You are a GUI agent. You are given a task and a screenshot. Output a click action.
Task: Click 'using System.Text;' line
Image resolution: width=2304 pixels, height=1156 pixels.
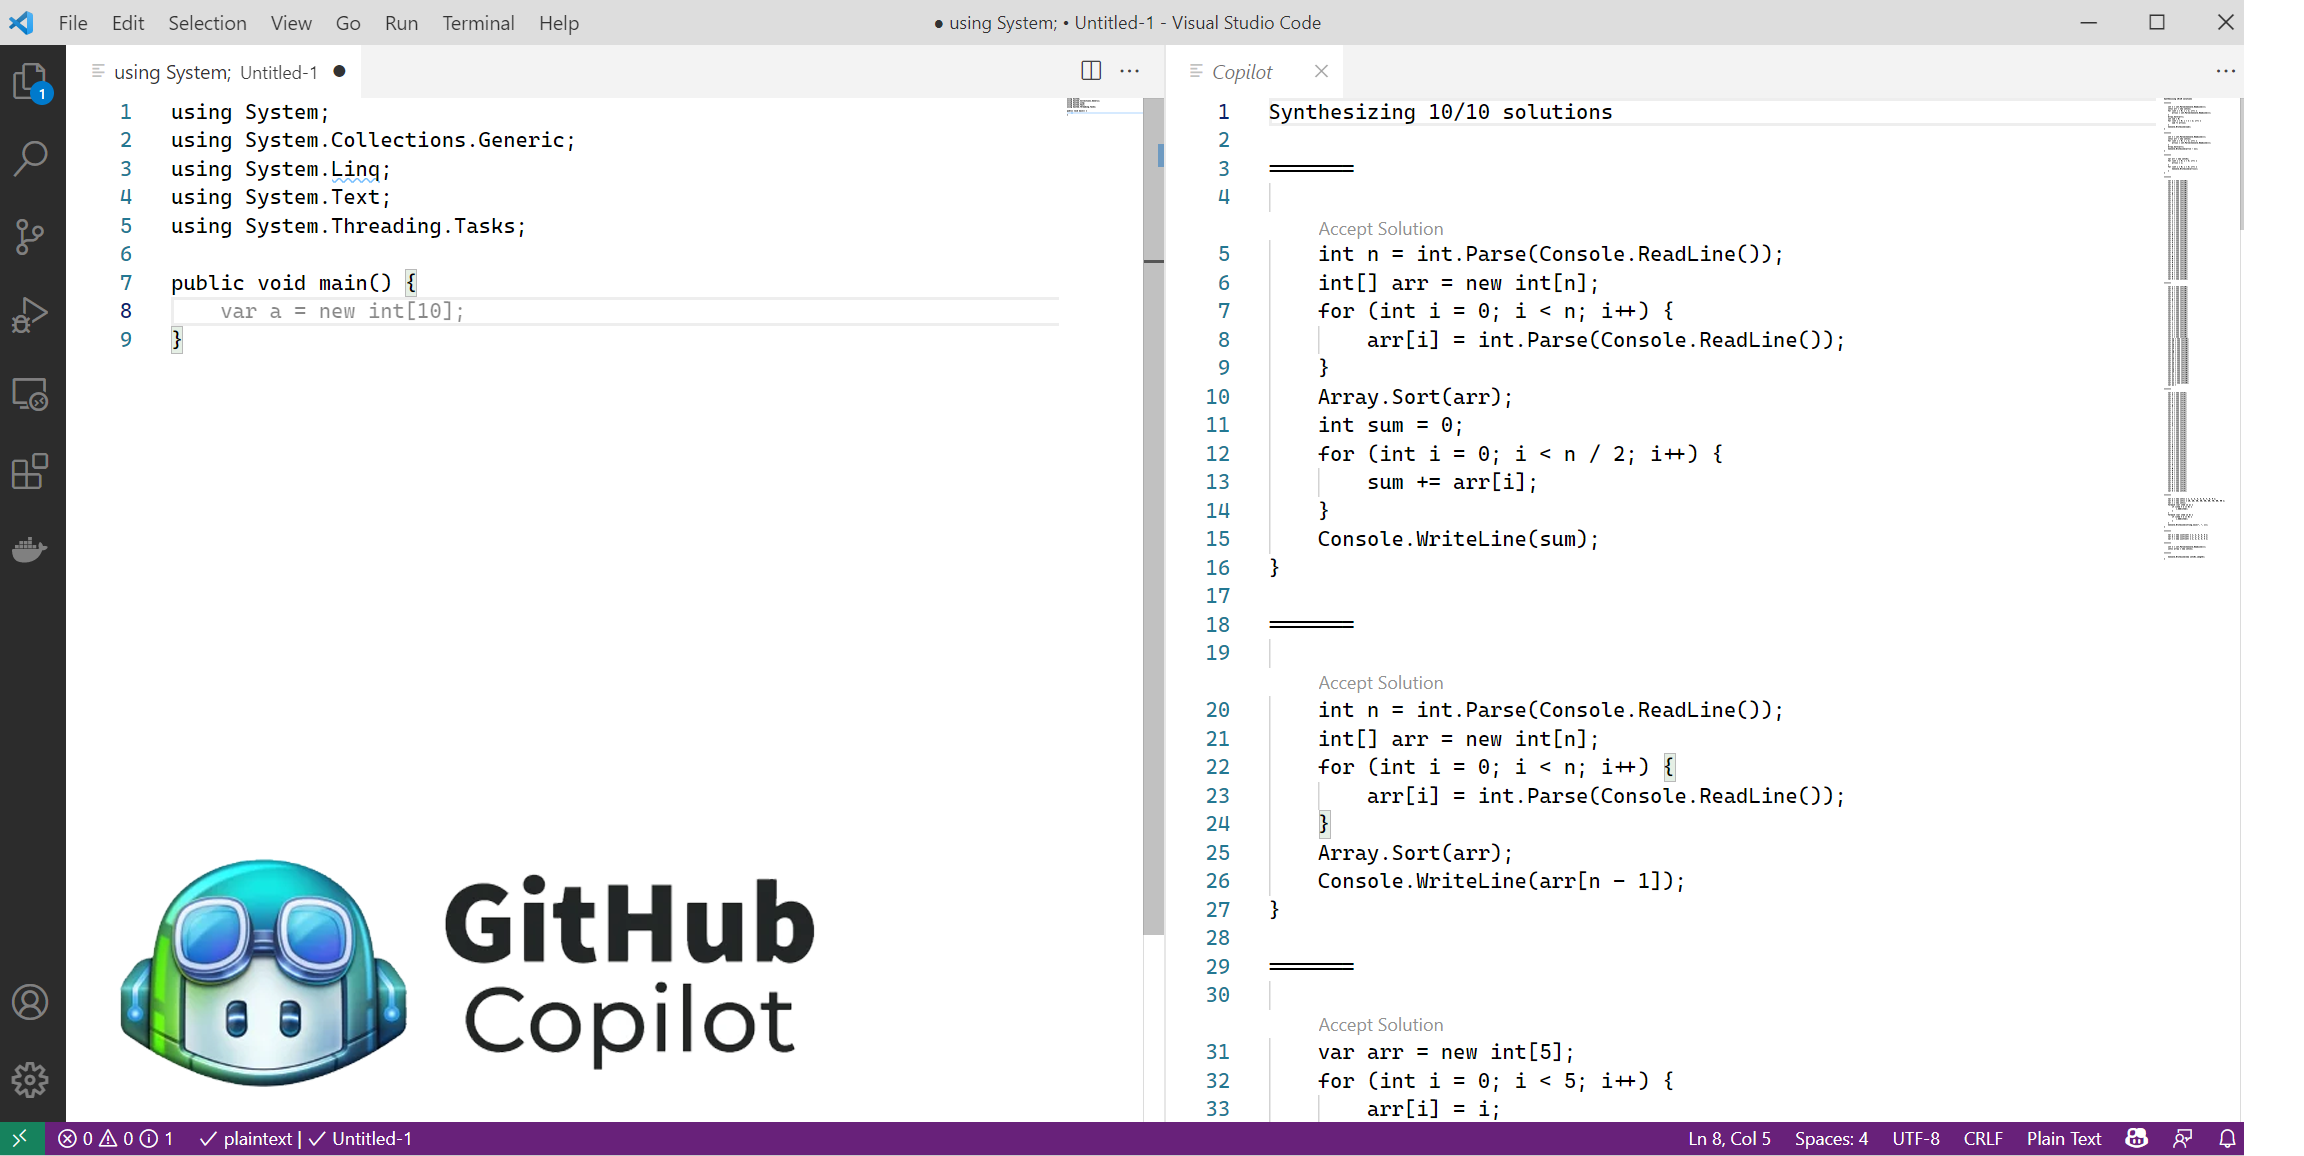point(280,197)
